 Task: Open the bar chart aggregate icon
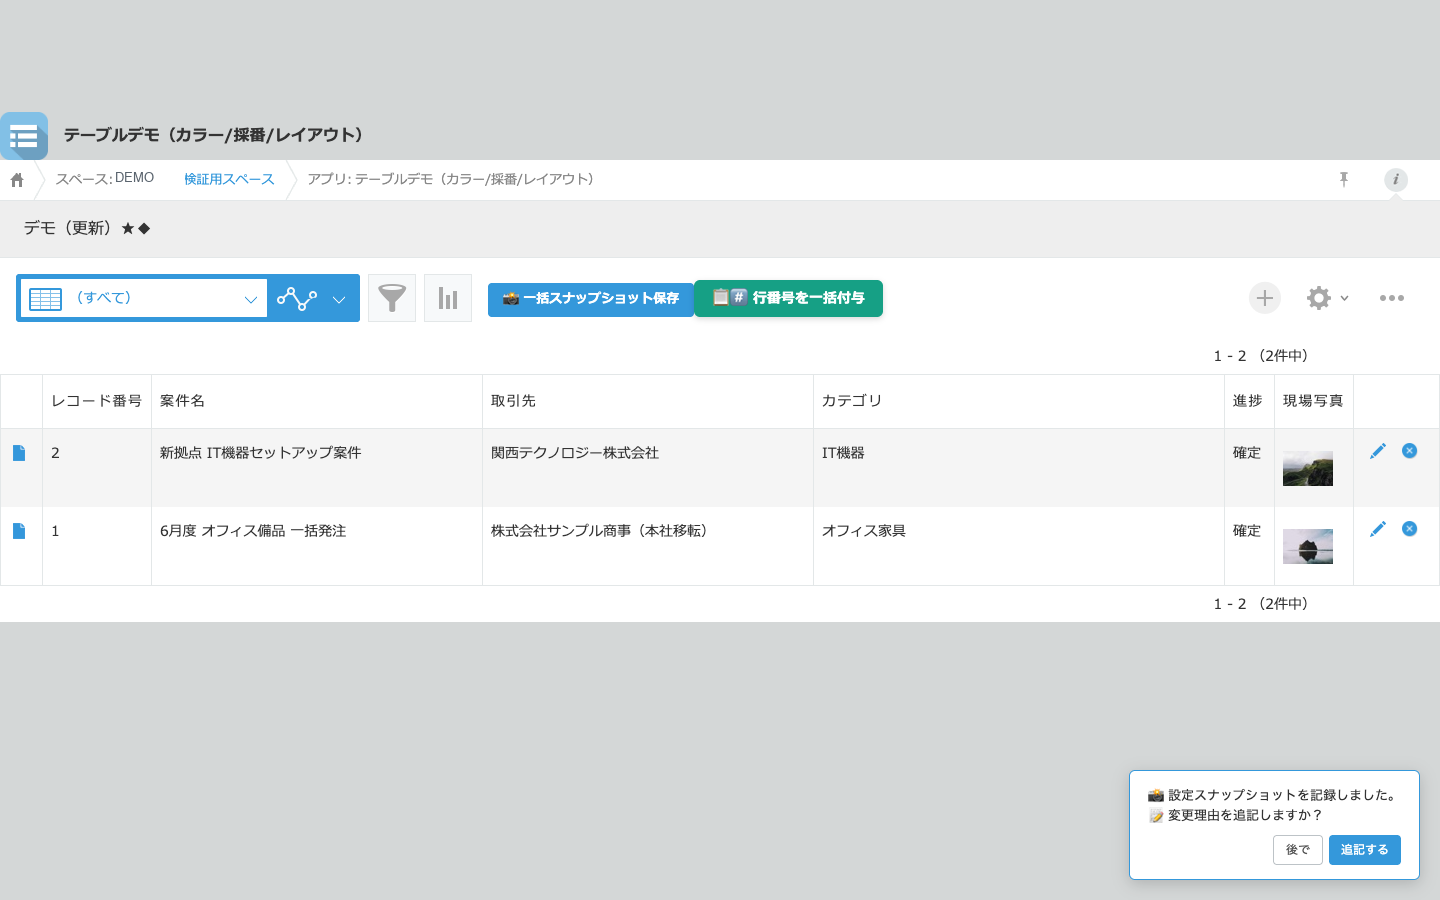click(x=448, y=298)
